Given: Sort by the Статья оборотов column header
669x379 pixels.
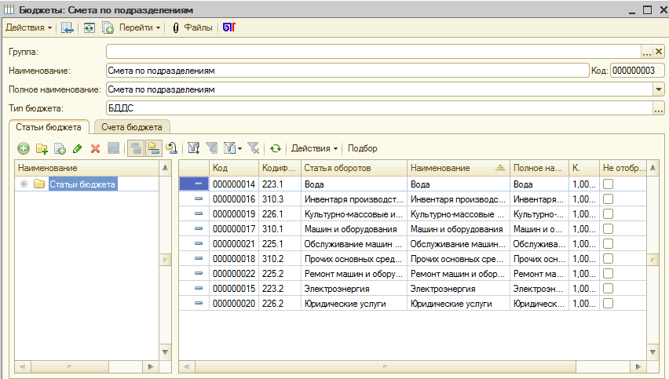Looking at the screenshot, I should tap(354, 168).
